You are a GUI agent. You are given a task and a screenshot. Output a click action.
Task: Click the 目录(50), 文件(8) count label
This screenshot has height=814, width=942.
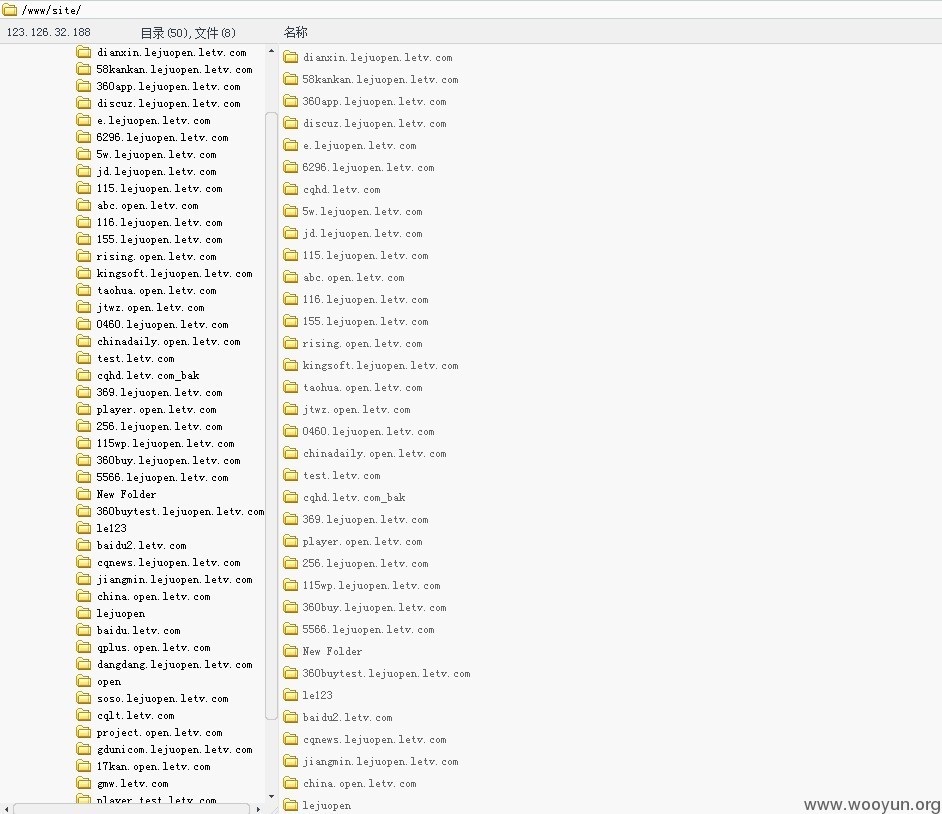click(188, 32)
